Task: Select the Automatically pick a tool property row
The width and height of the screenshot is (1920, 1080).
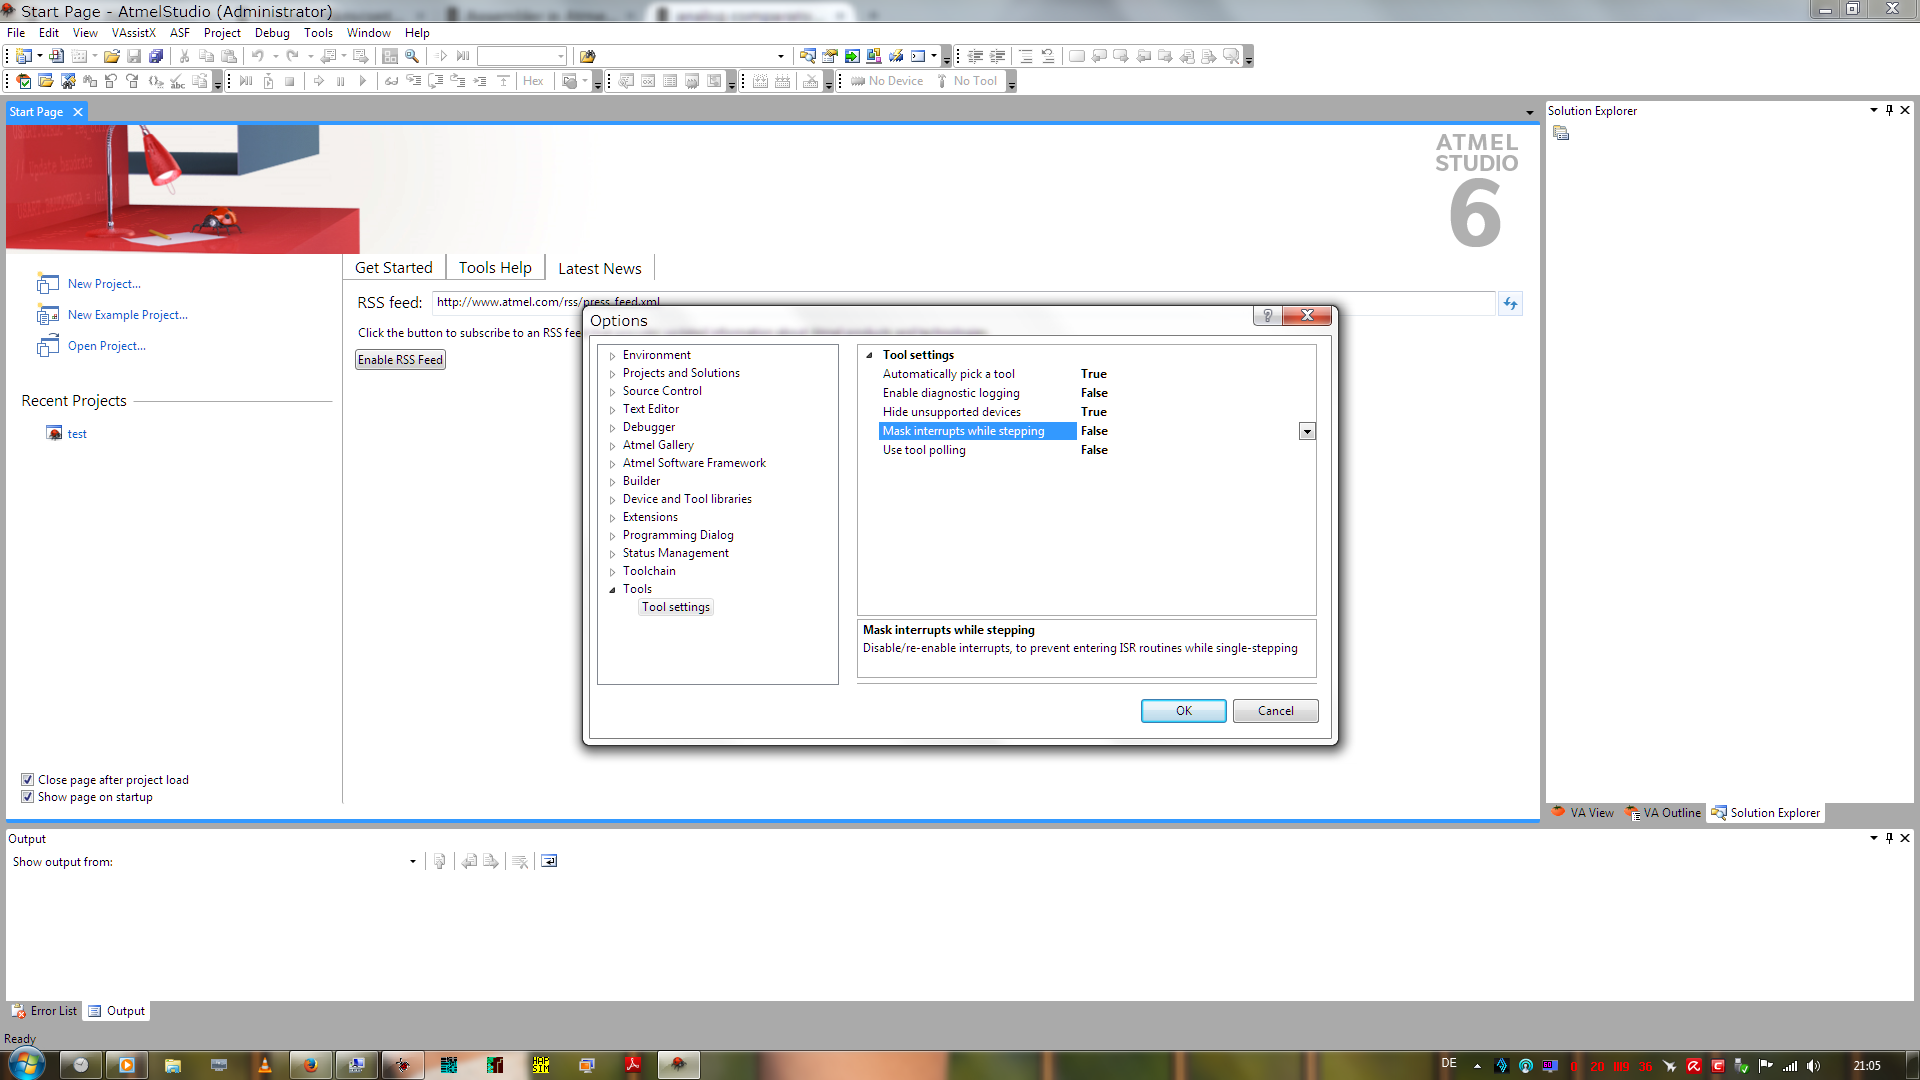Action: pos(1097,374)
